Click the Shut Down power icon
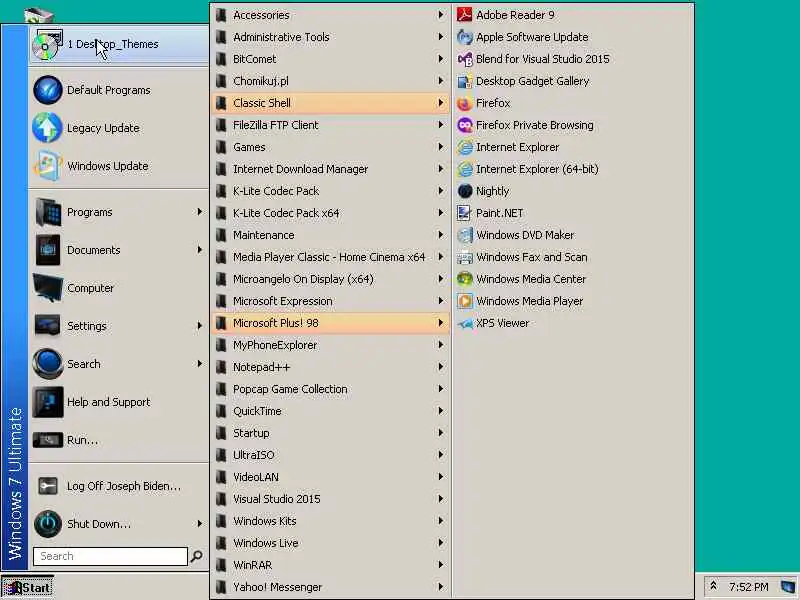Image resolution: width=800 pixels, height=600 pixels. coord(47,524)
